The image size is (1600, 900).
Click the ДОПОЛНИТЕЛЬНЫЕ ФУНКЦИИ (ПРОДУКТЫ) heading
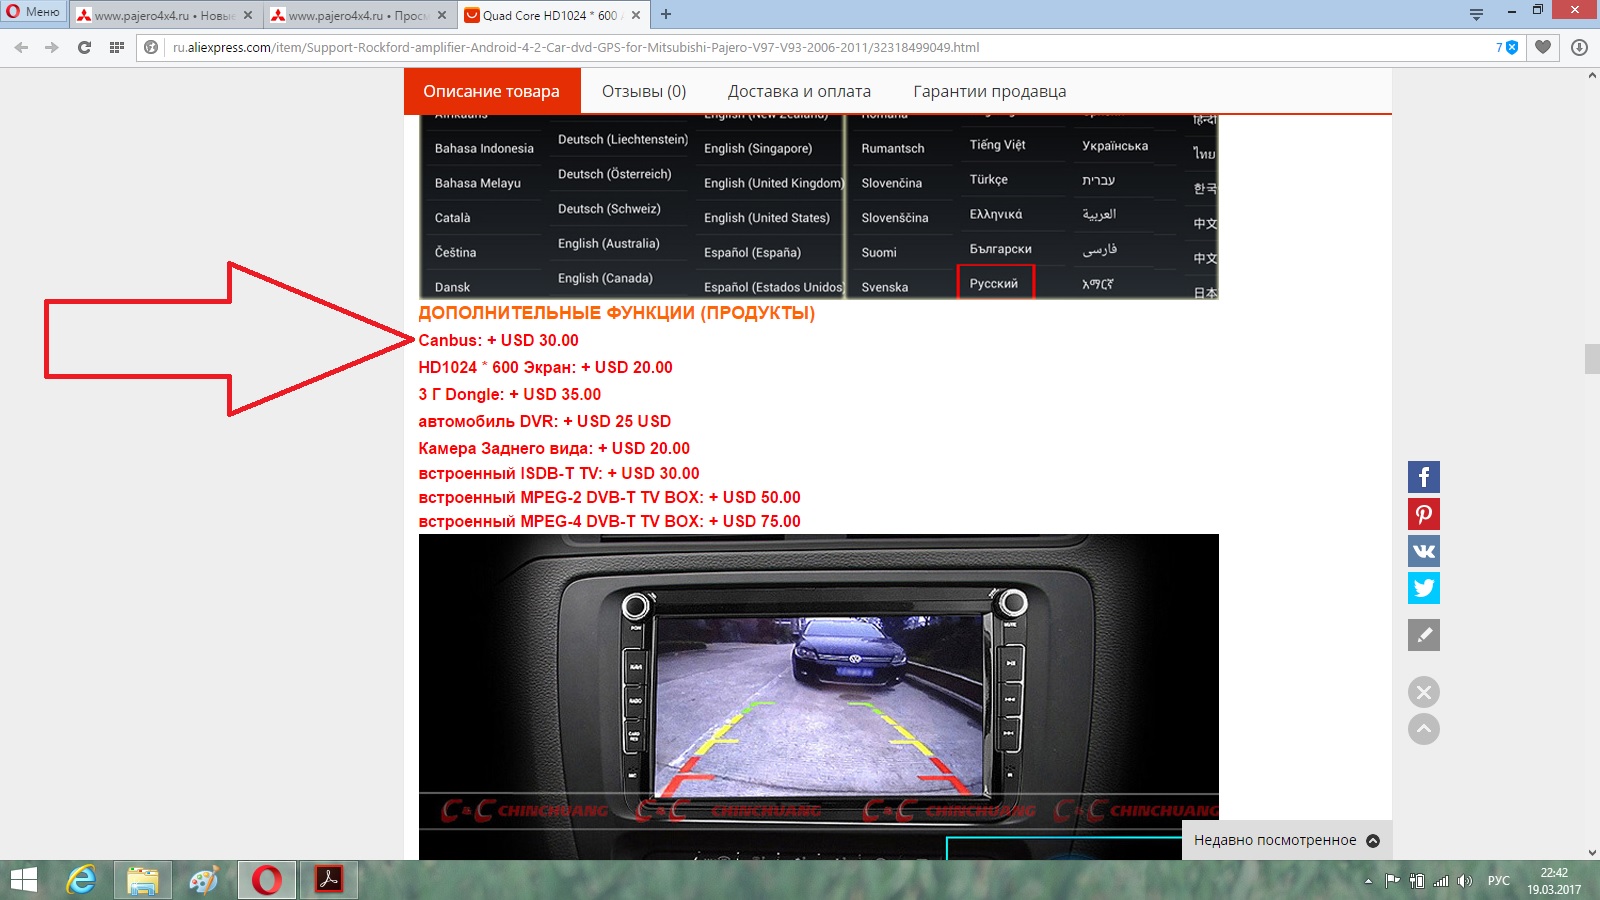(x=616, y=313)
